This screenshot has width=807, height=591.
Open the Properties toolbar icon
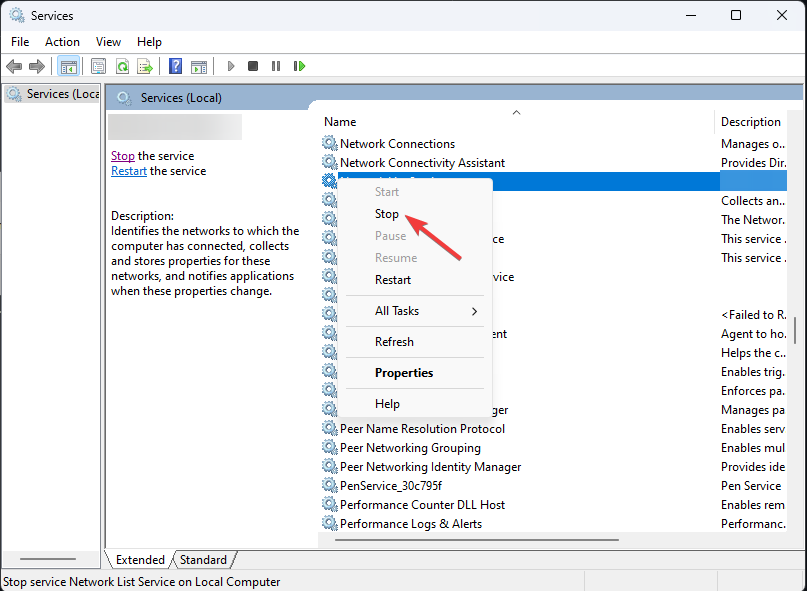(x=98, y=66)
